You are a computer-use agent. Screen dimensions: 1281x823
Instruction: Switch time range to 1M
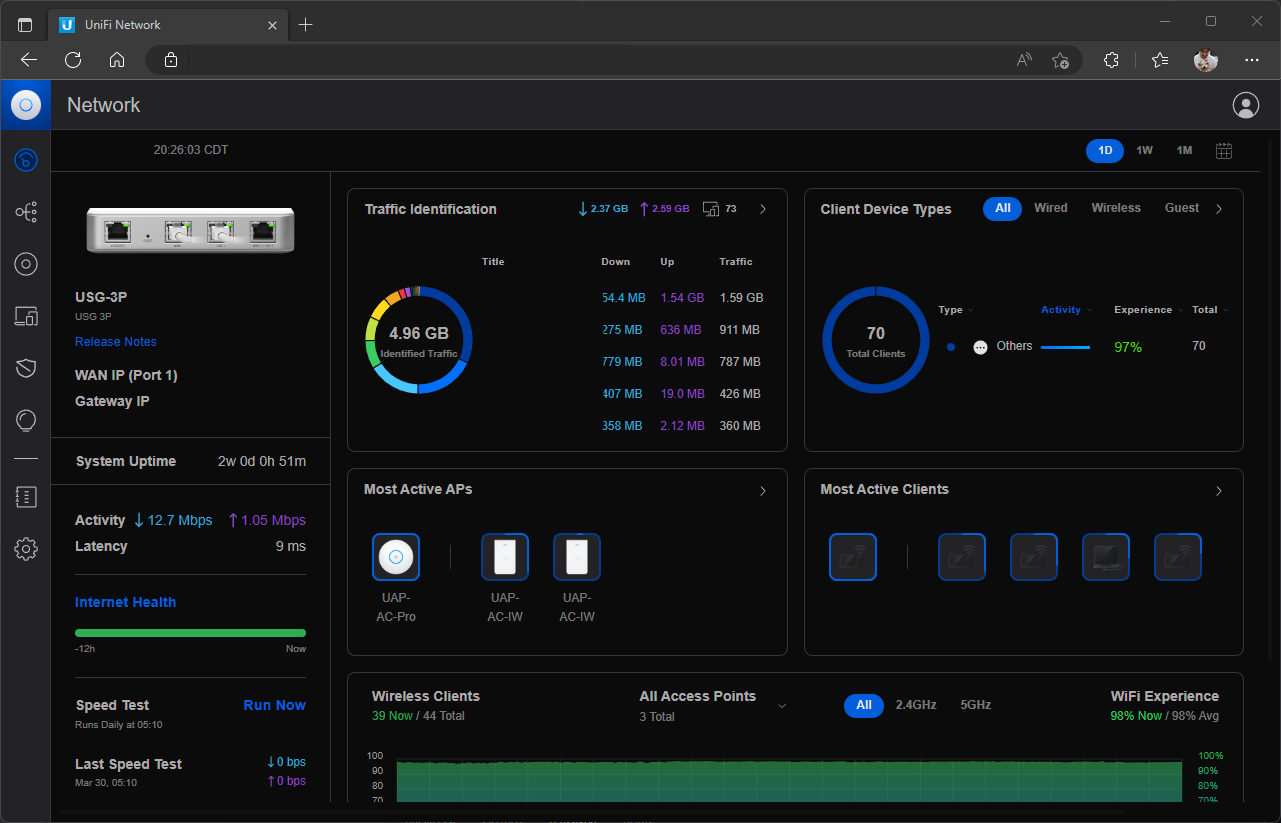click(1185, 151)
